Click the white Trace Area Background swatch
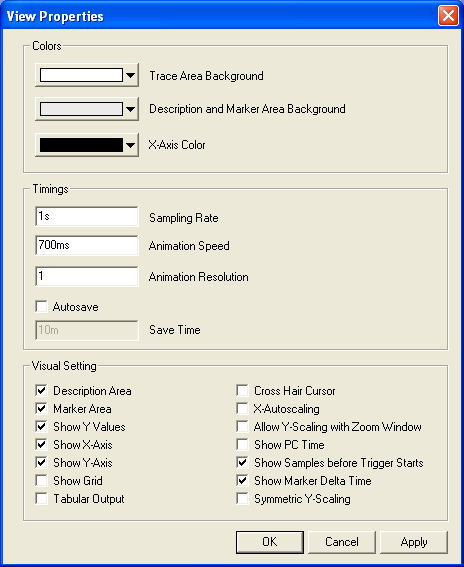 tap(81, 75)
